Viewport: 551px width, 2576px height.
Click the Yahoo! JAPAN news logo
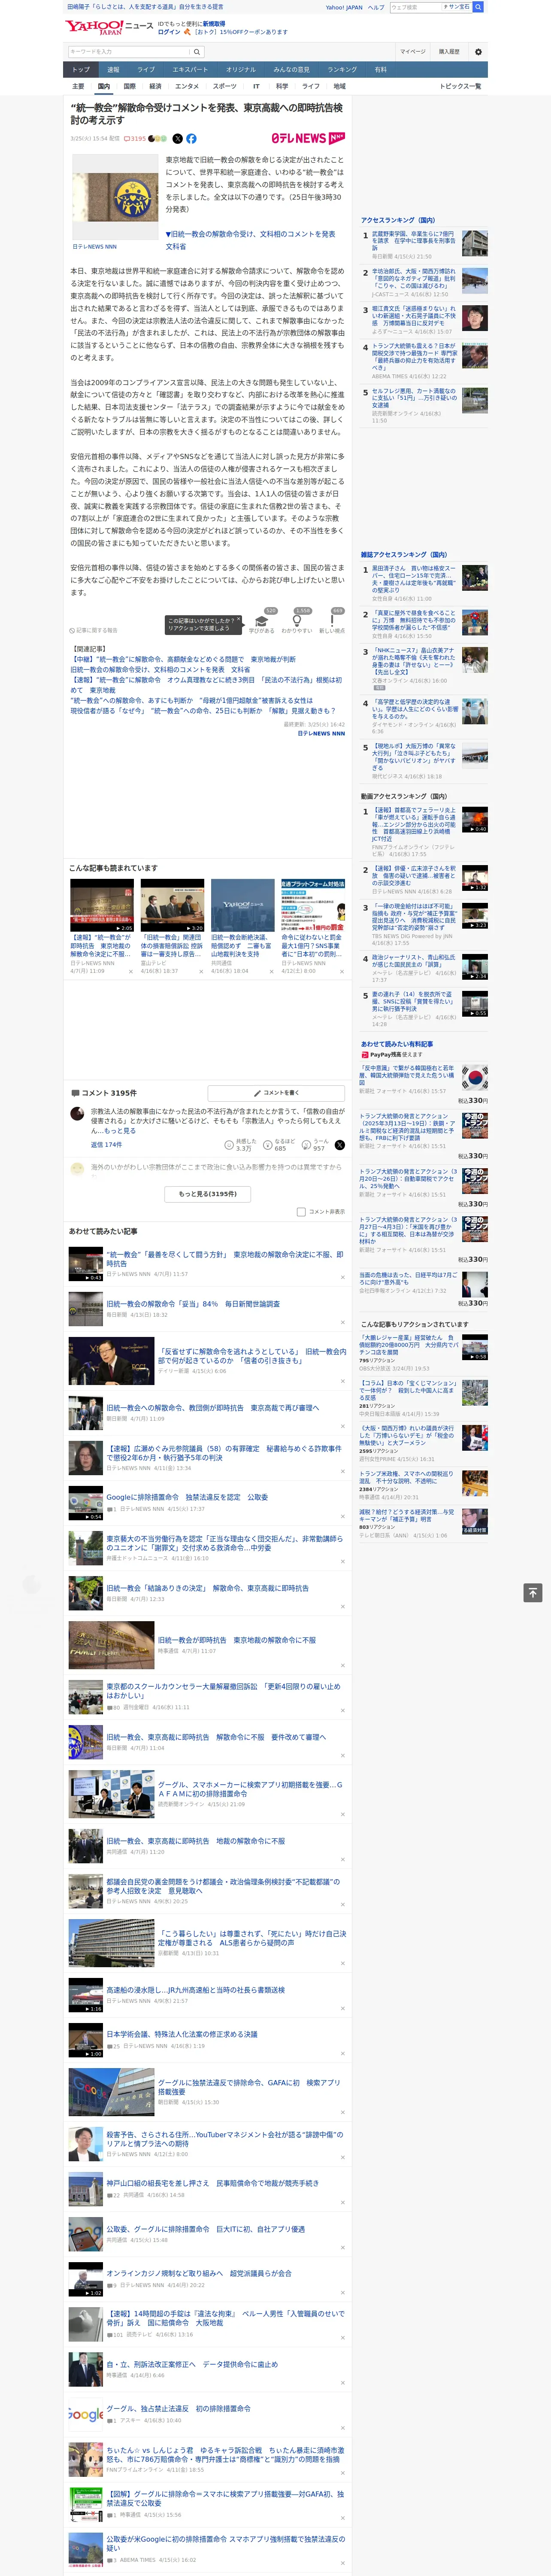pos(109,27)
